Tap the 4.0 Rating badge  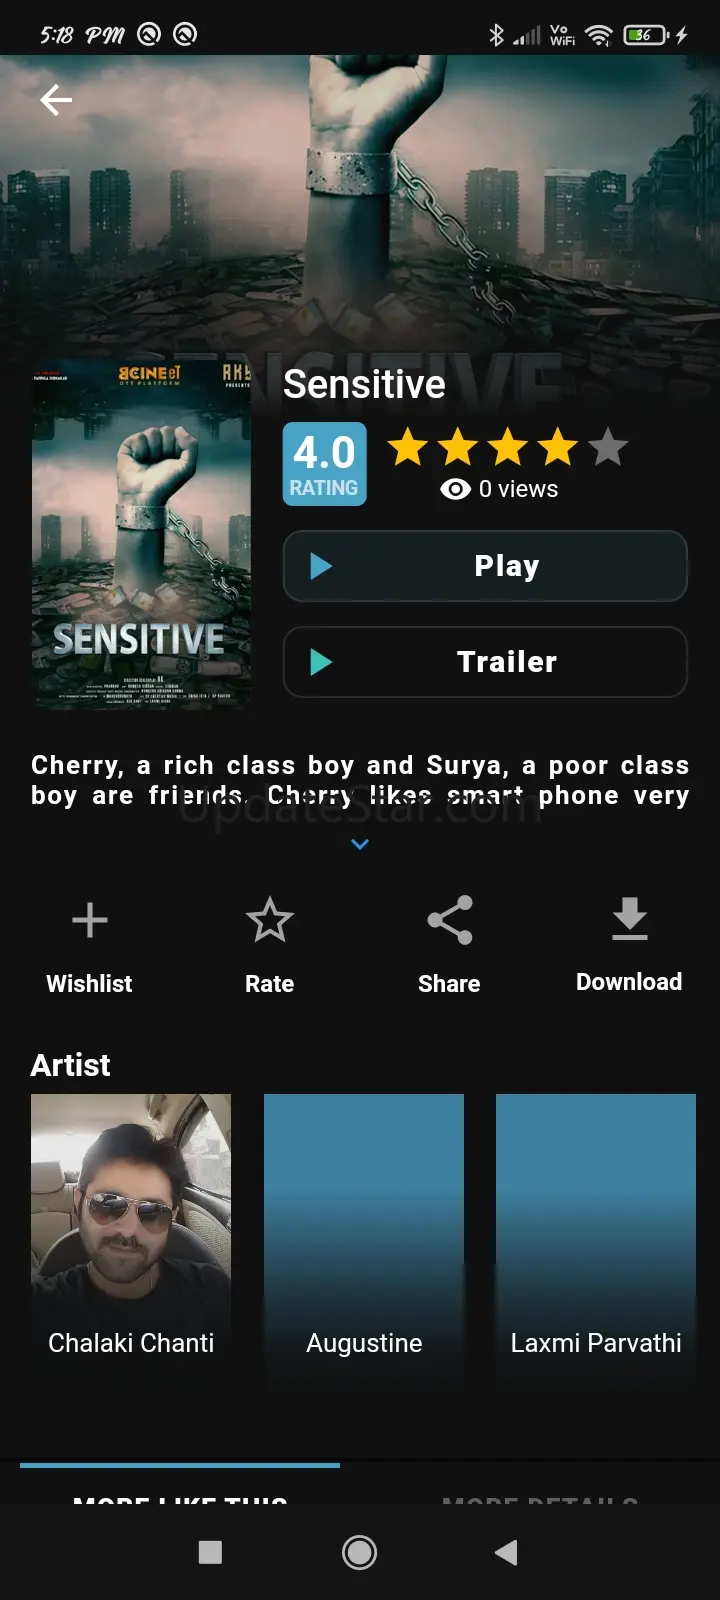325,464
